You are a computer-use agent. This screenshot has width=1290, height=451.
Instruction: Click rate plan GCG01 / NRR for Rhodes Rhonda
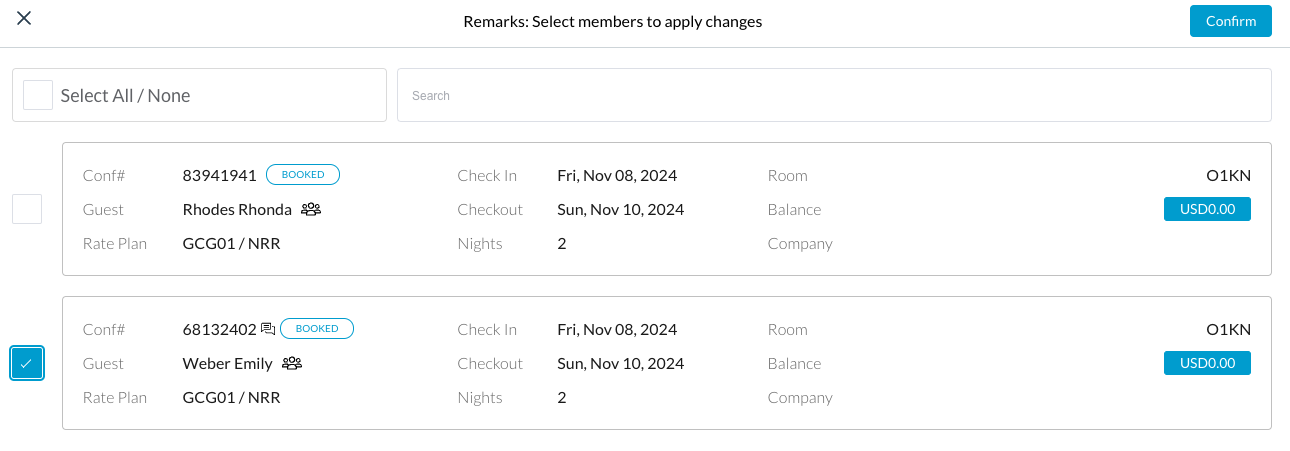click(231, 244)
